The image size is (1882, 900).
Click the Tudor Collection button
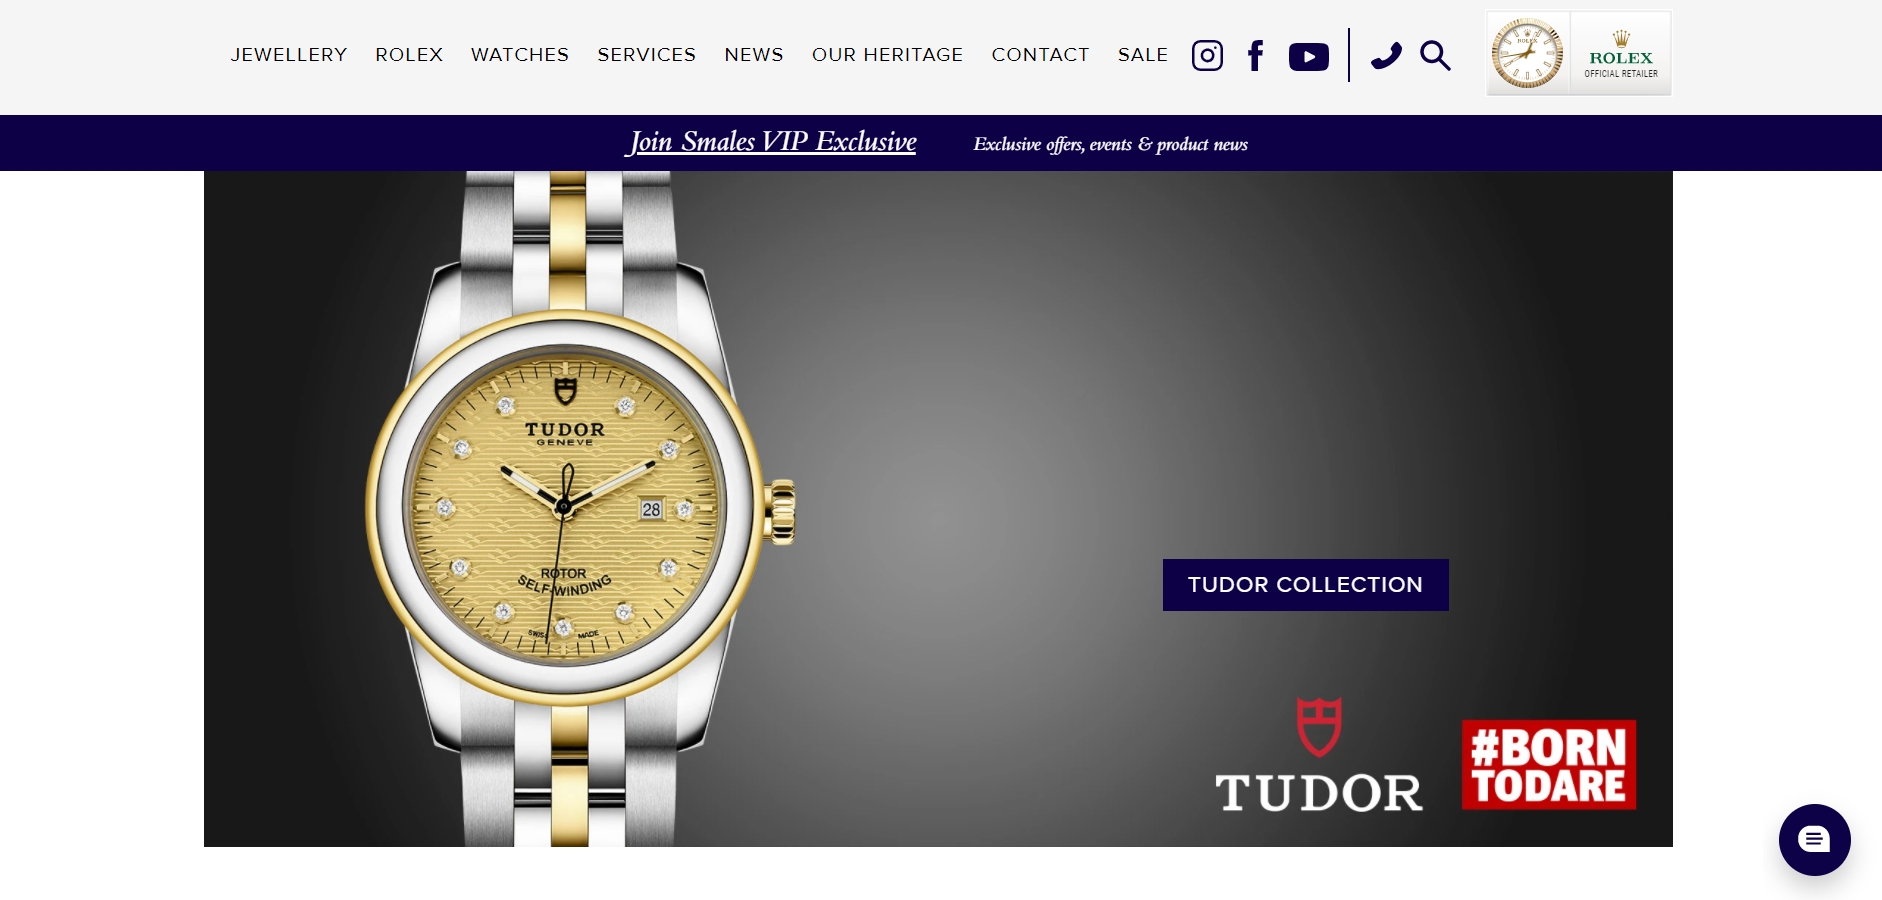(x=1305, y=585)
